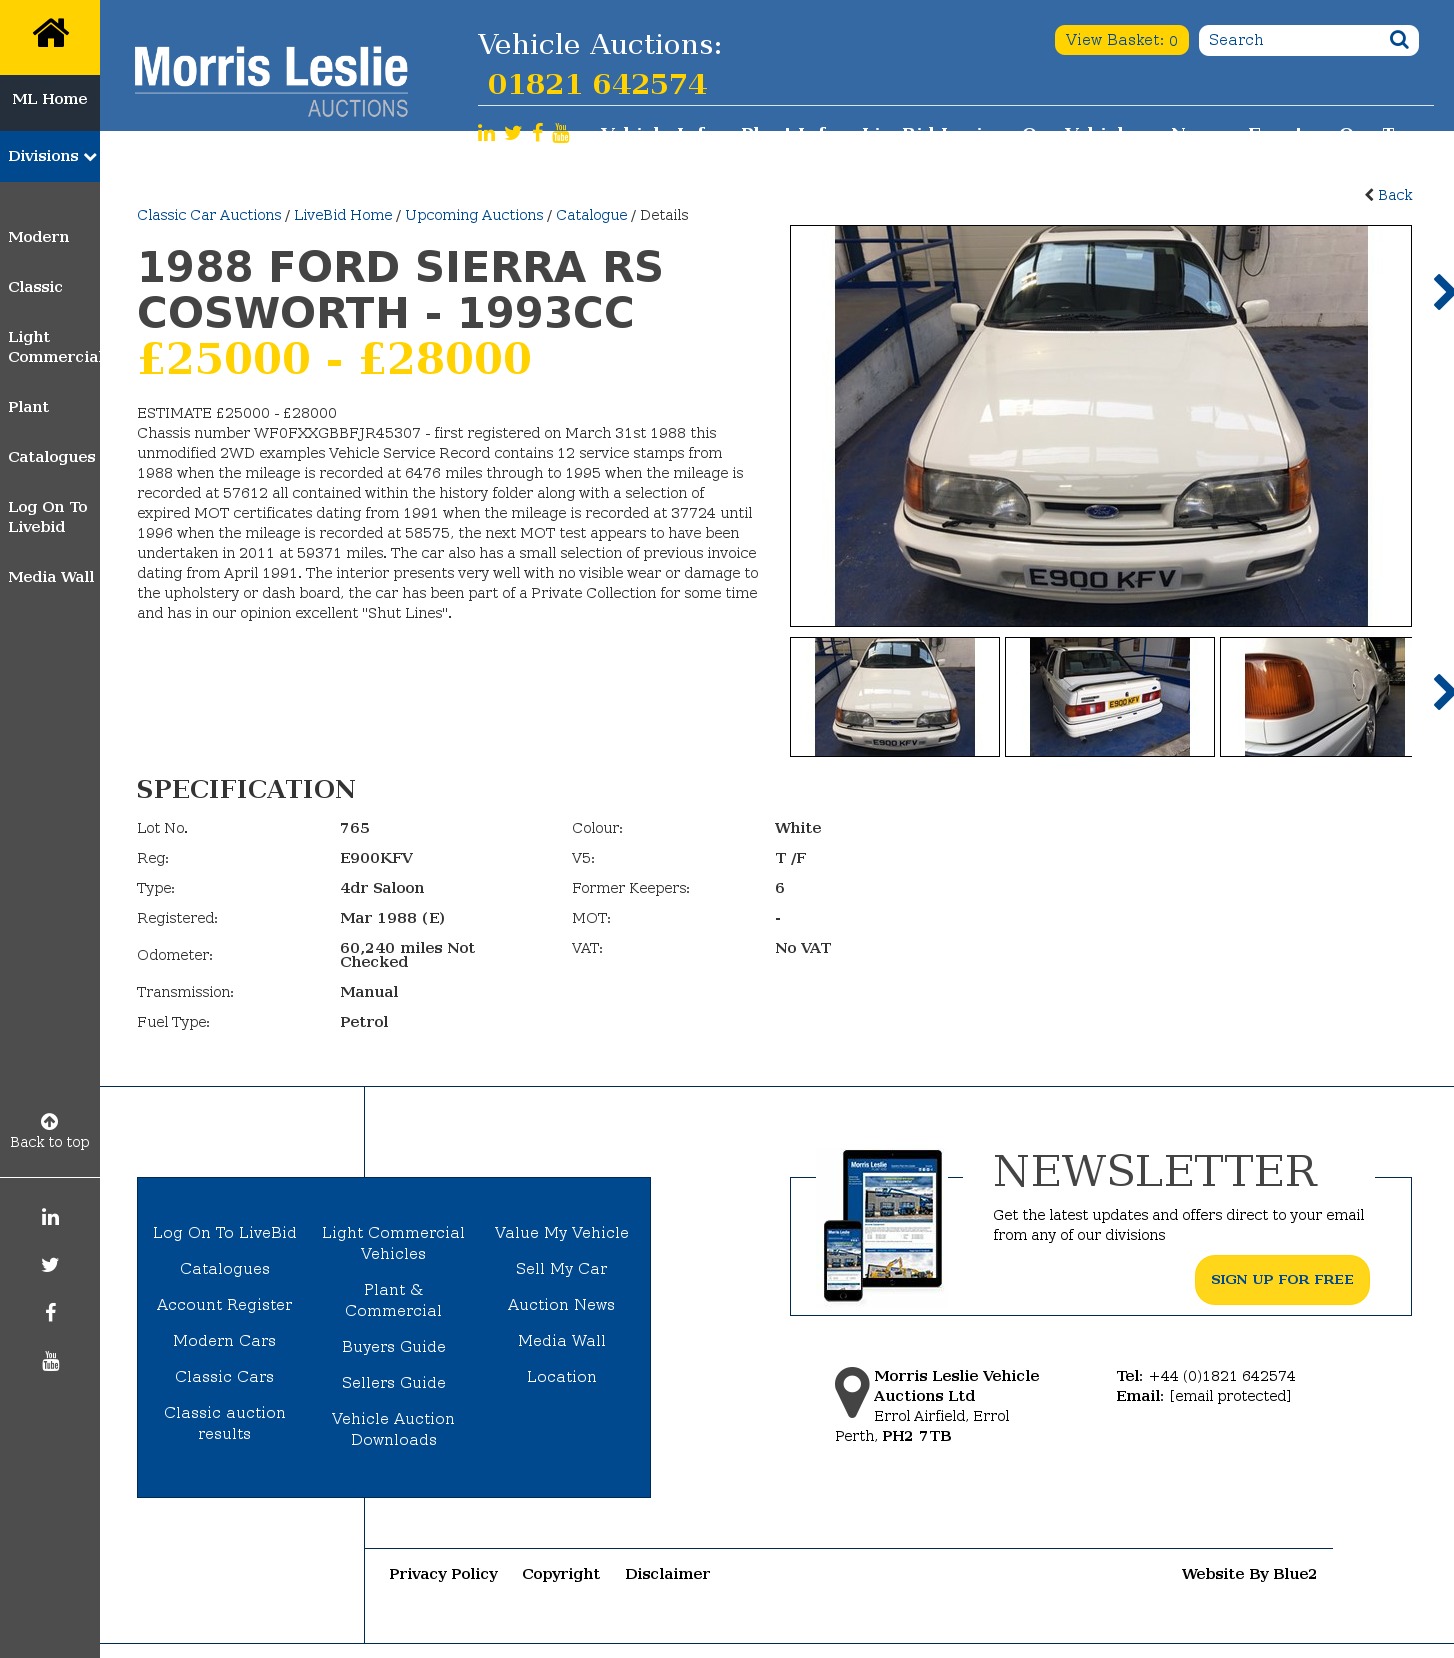
Task: Click the newsletter devices image
Action: (884, 1225)
